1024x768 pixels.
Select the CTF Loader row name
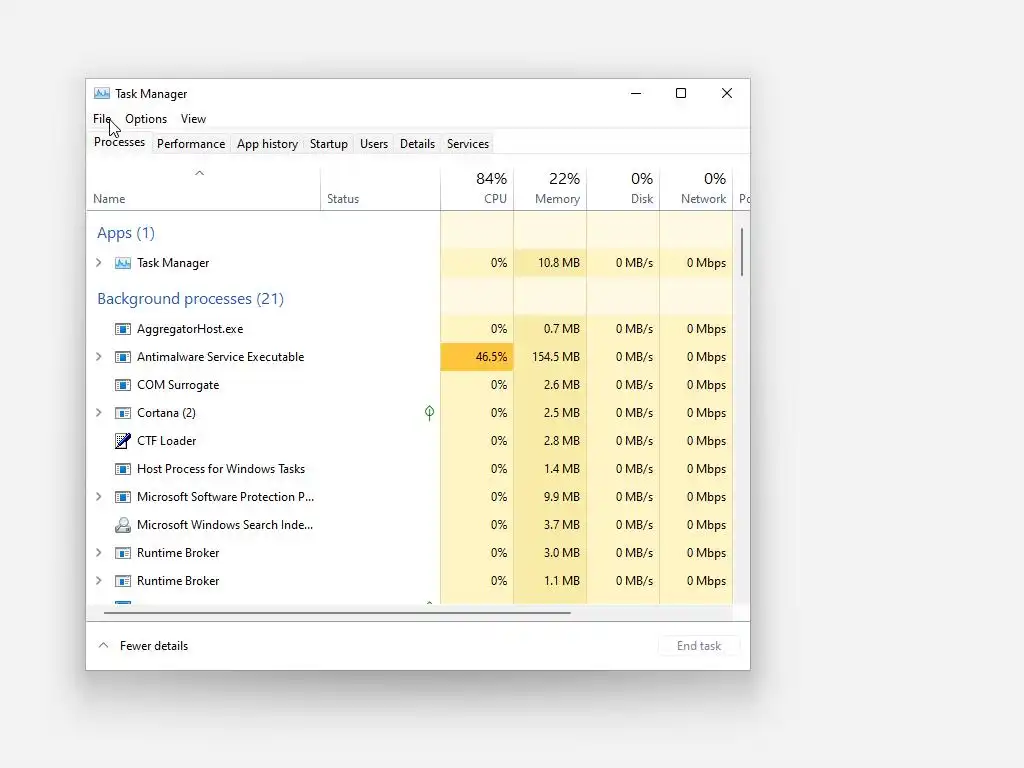(167, 441)
